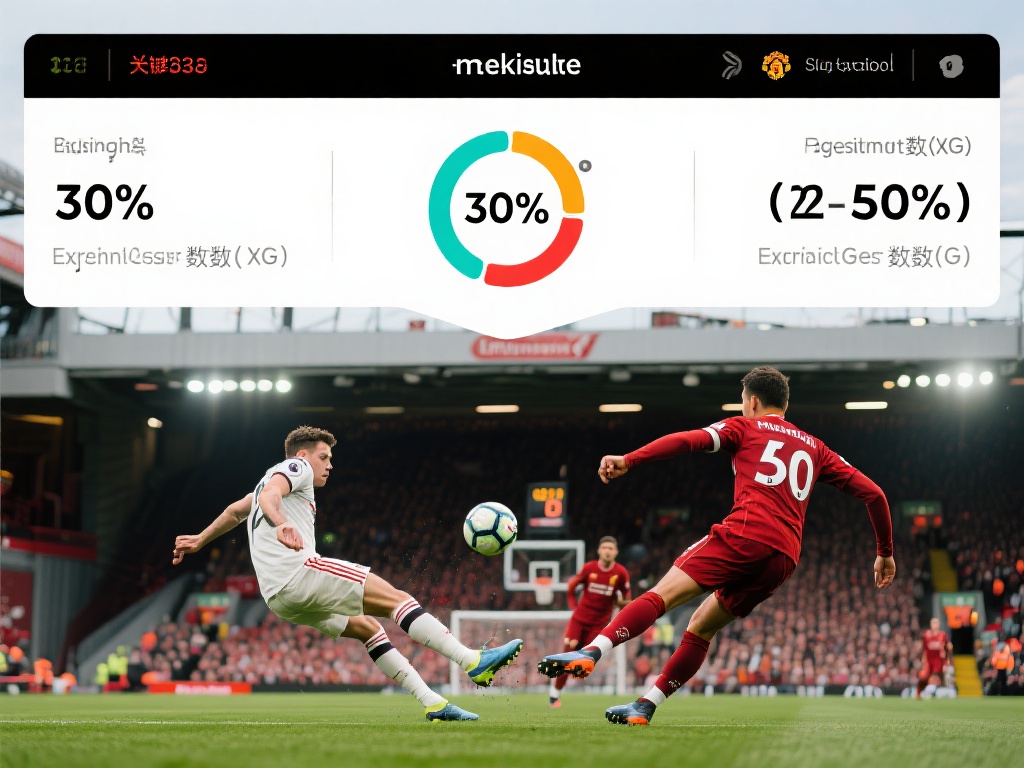This screenshot has height=768, width=1024.
Task: Click the soccer ball in the photo
Action: pyautogui.click(x=490, y=528)
